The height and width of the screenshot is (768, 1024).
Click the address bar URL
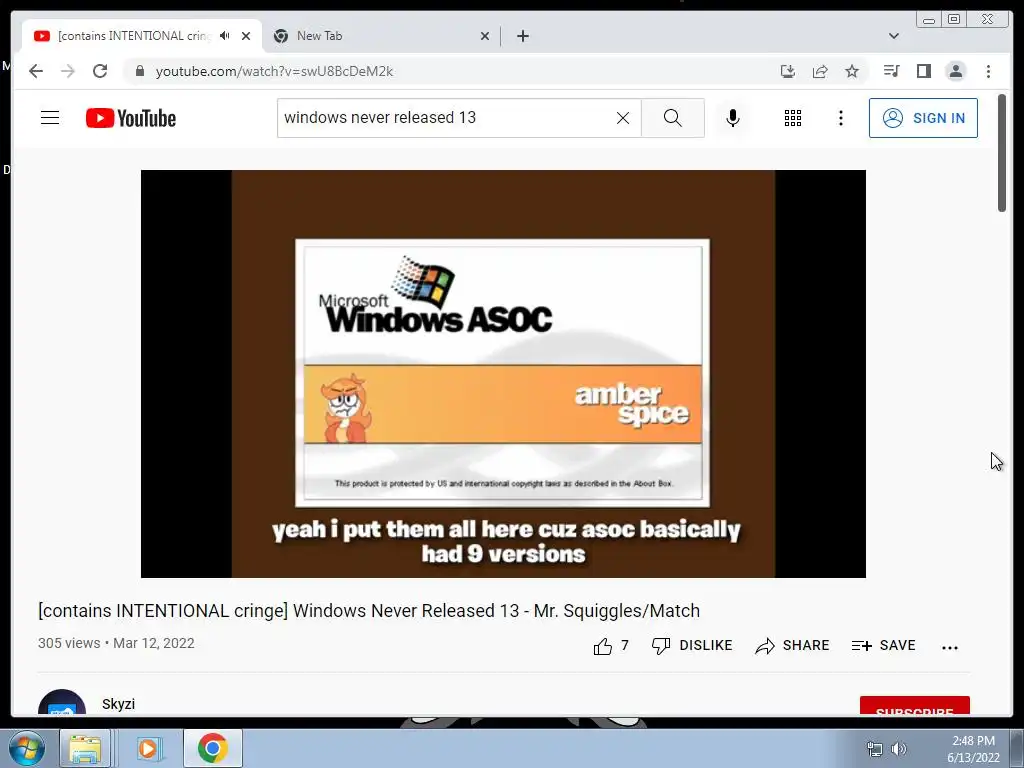pyautogui.click(x=274, y=71)
